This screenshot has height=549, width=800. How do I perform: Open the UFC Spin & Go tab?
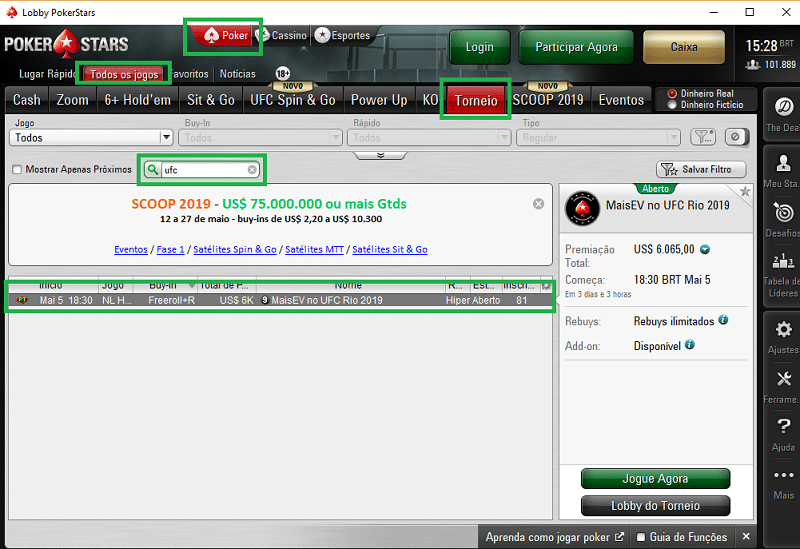tap(293, 99)
